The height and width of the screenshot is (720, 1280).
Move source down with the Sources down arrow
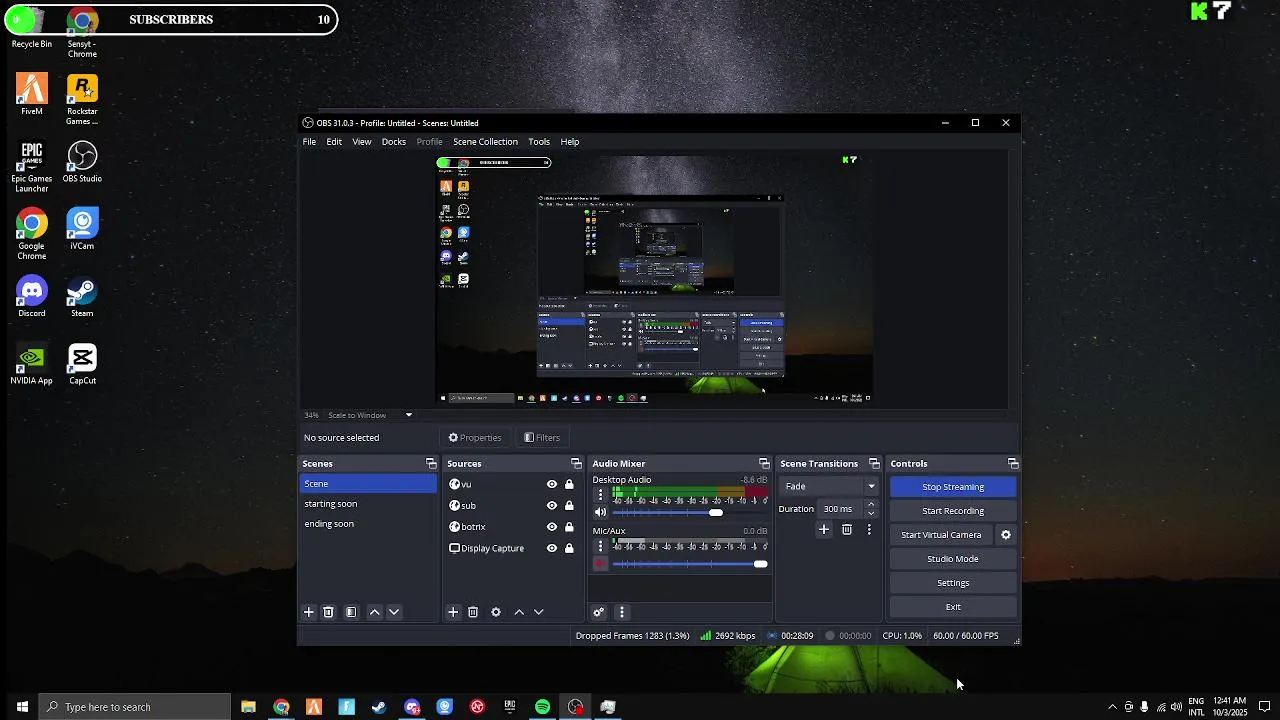[x=539, y=612]
